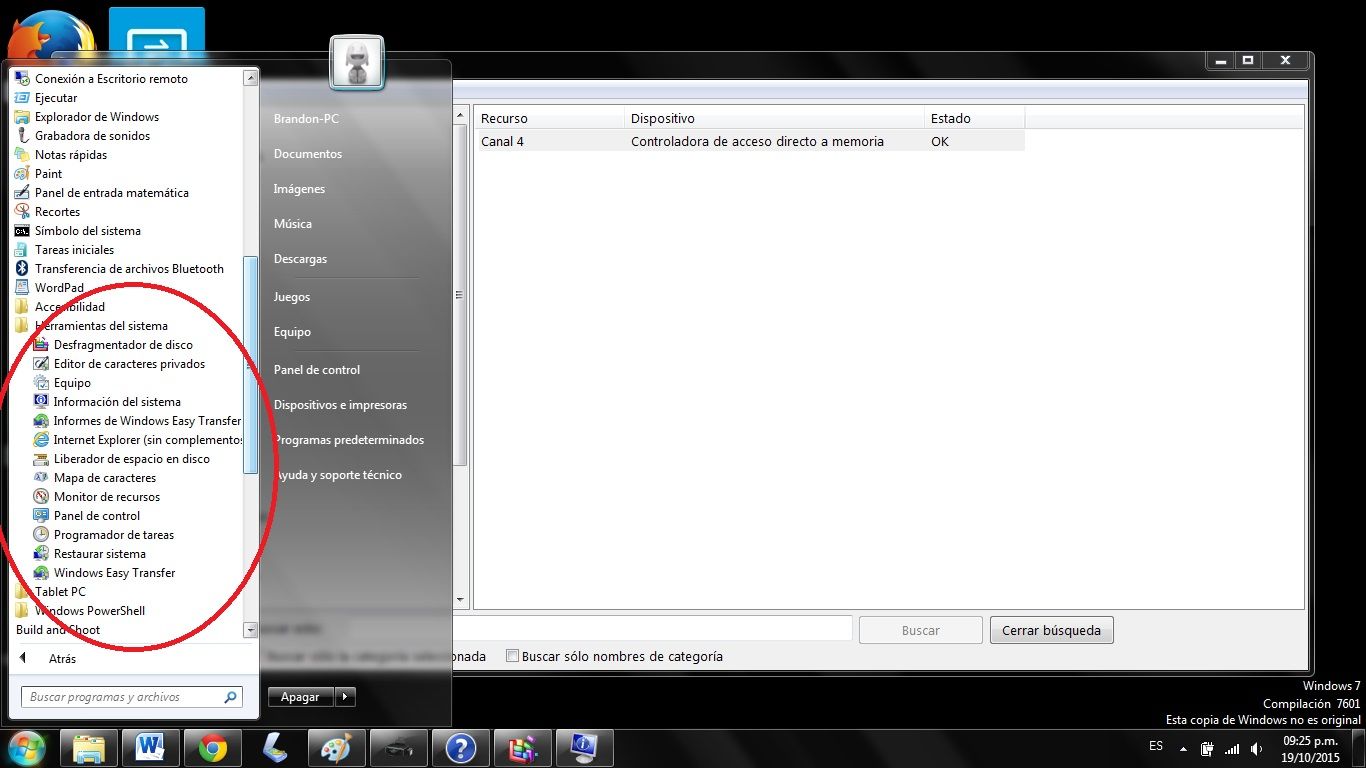Click the Start menu programs list scrollbar
Image resolution: width=1366 pixels, height=768 pixels.
tap(251, 364)
